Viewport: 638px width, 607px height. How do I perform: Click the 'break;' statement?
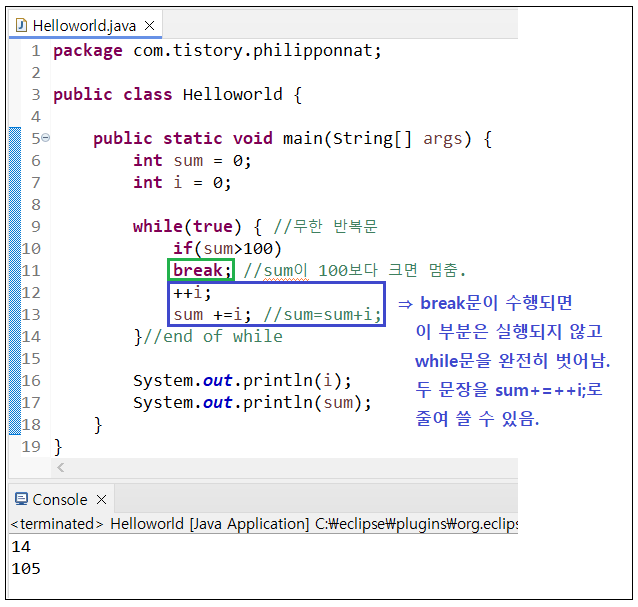202,270
